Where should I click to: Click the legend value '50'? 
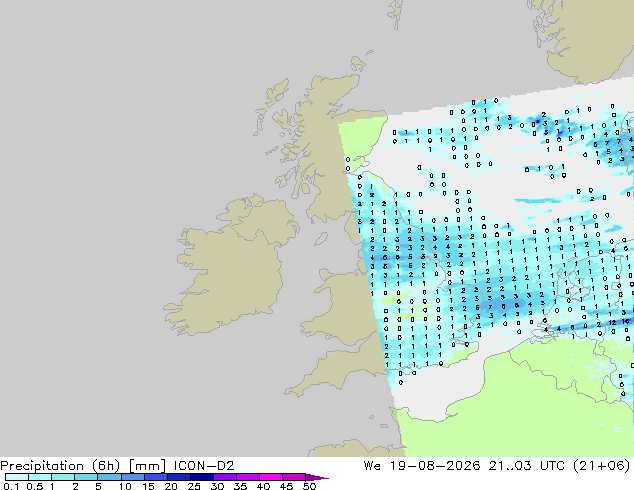pyautogui.click(x=309, y=486)
